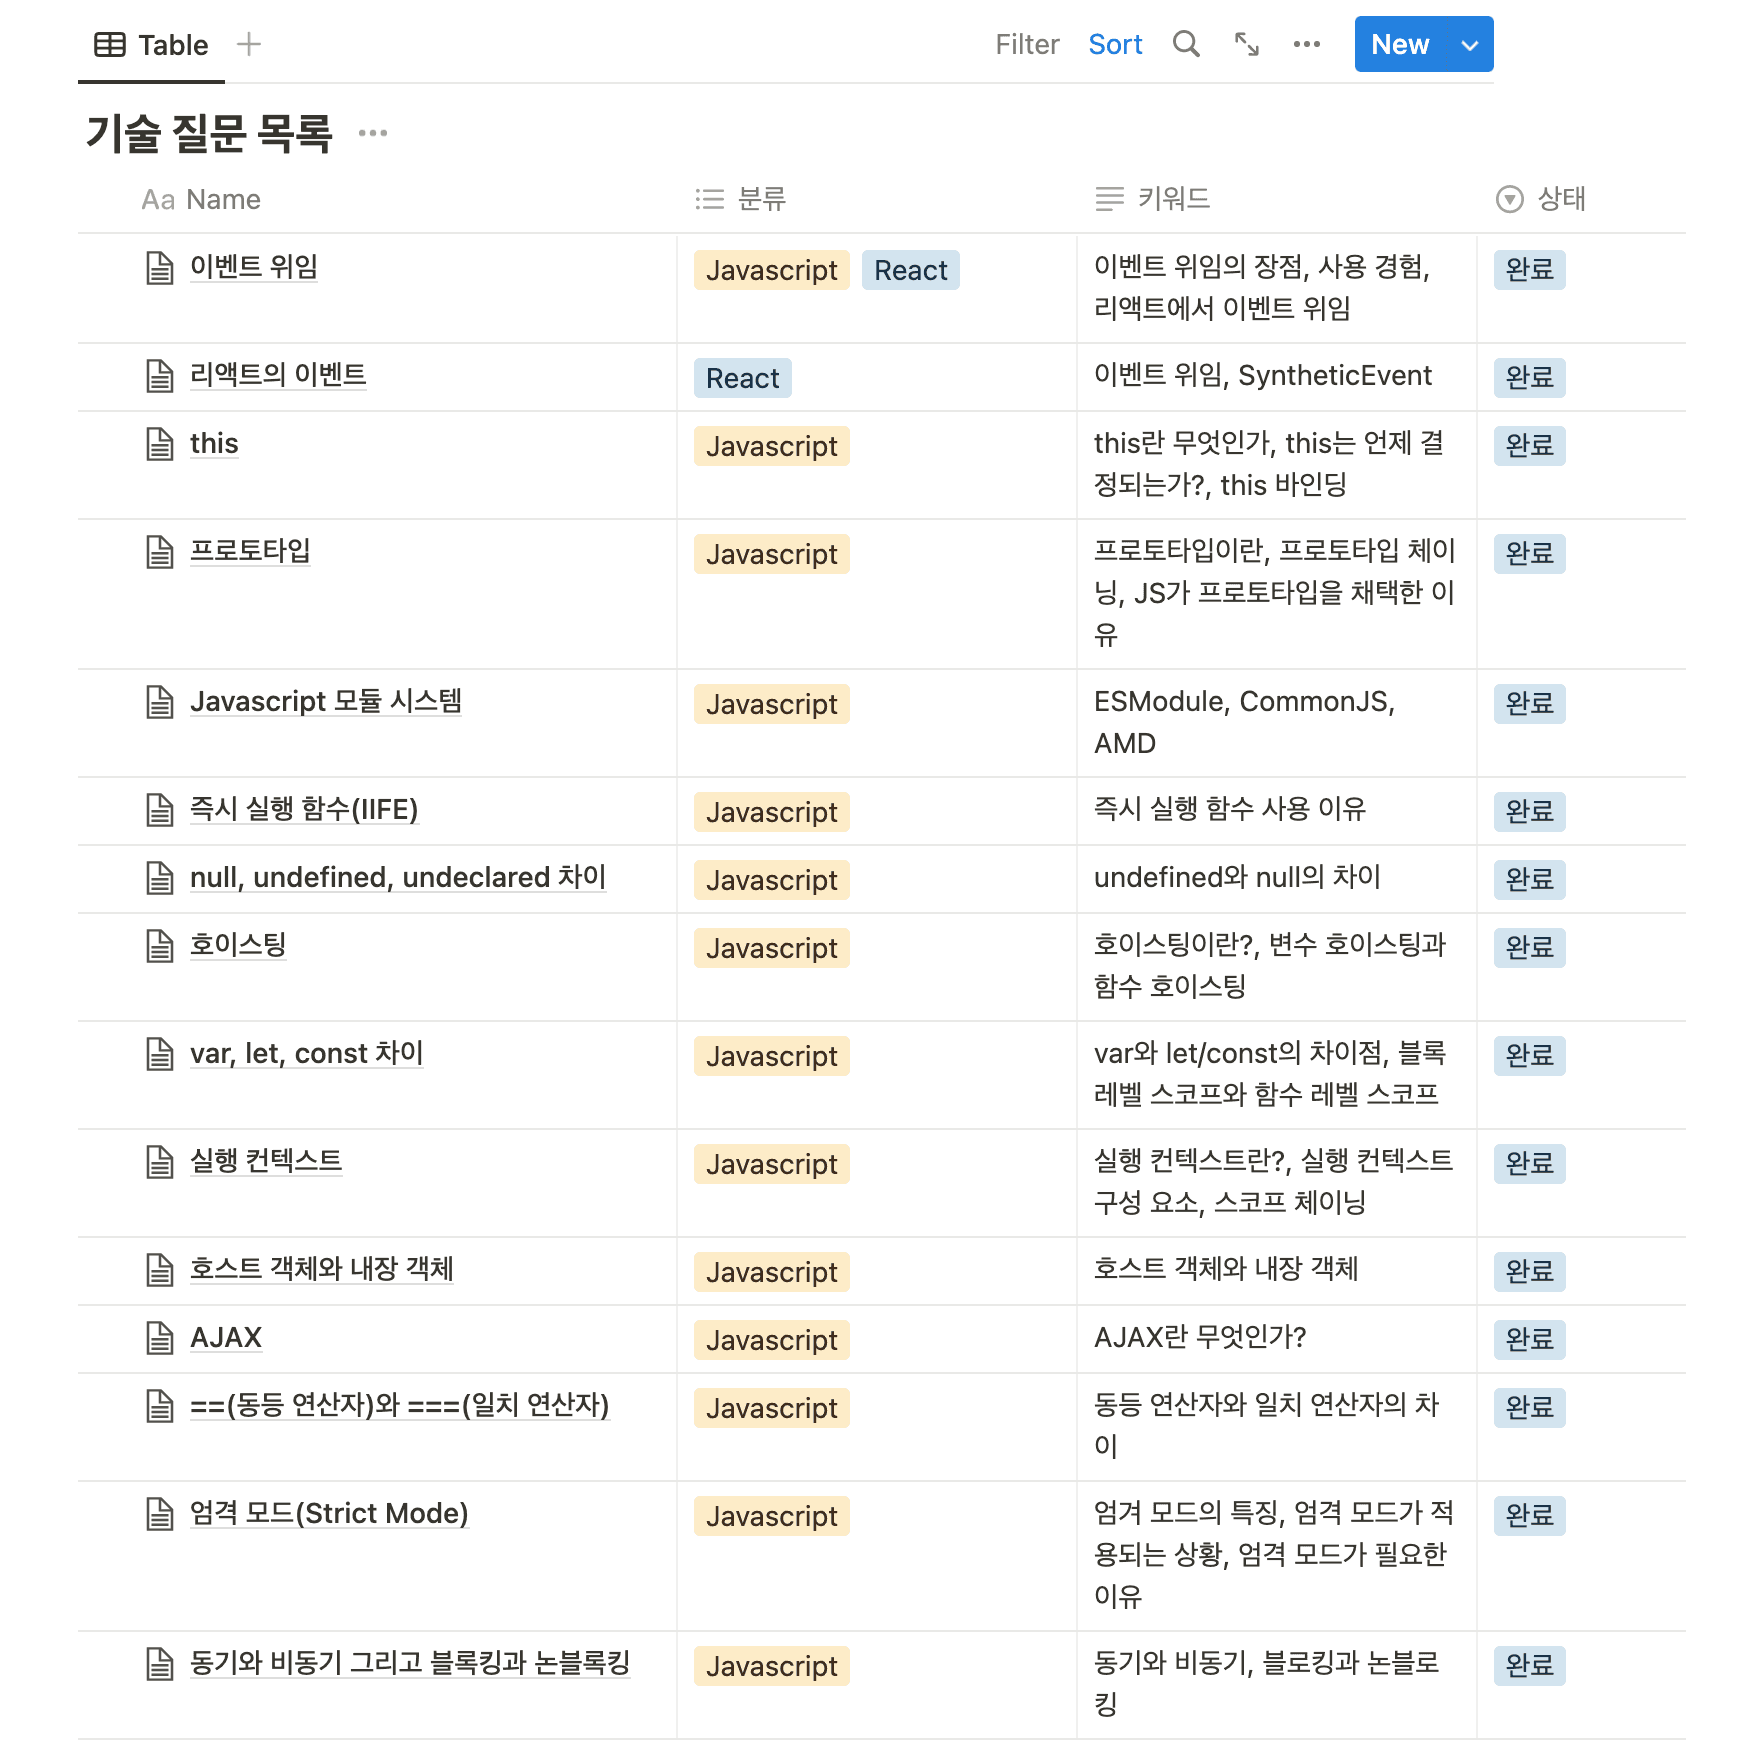Open the Filter menu

pos(1027,45)
